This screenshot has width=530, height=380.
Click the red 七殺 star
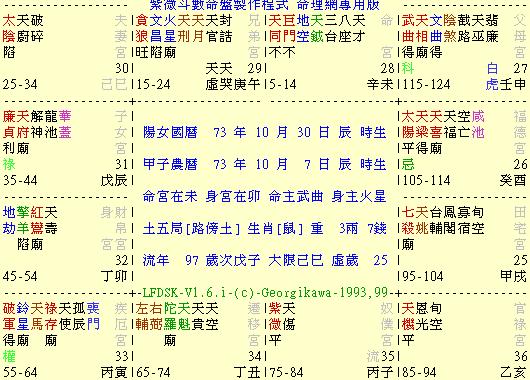(x=408, y=220)
